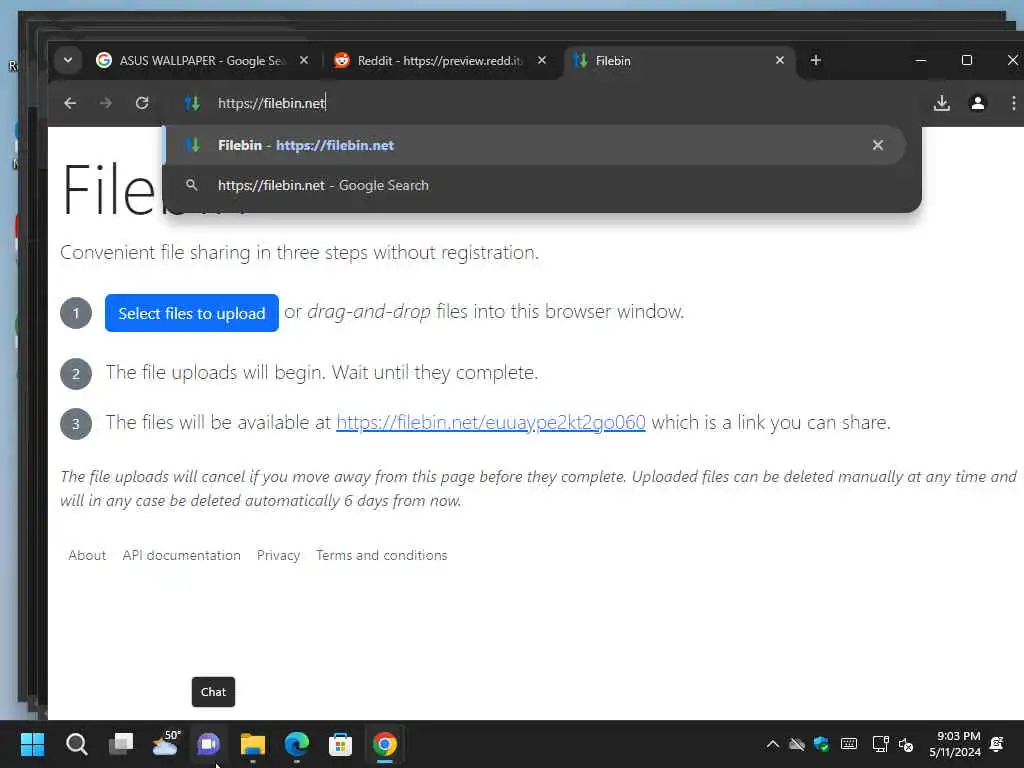1024x768 pixels.
Task: Close the Reddit tab
Action: [x=541, y=60]
